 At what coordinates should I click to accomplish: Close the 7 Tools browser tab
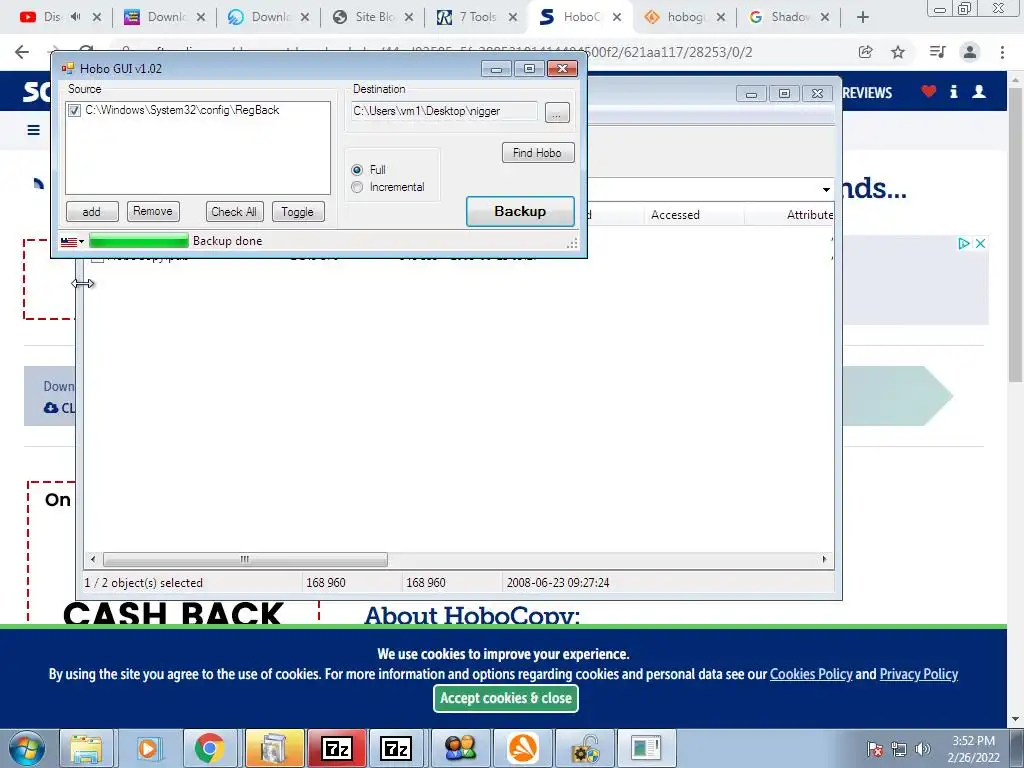[x=513, y=18]
